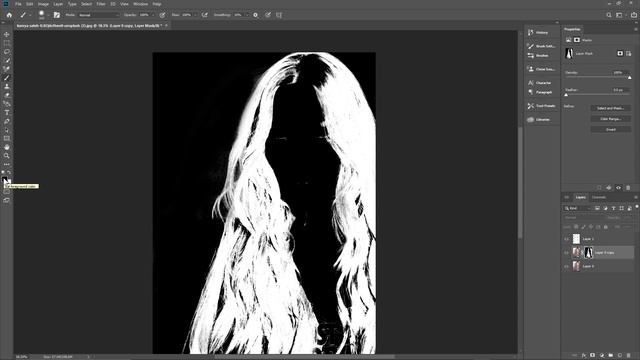This screenshot has height=360, width=640.
Task: Open tool preset picker arrow beside brush
Action: [x=30, y=15]
